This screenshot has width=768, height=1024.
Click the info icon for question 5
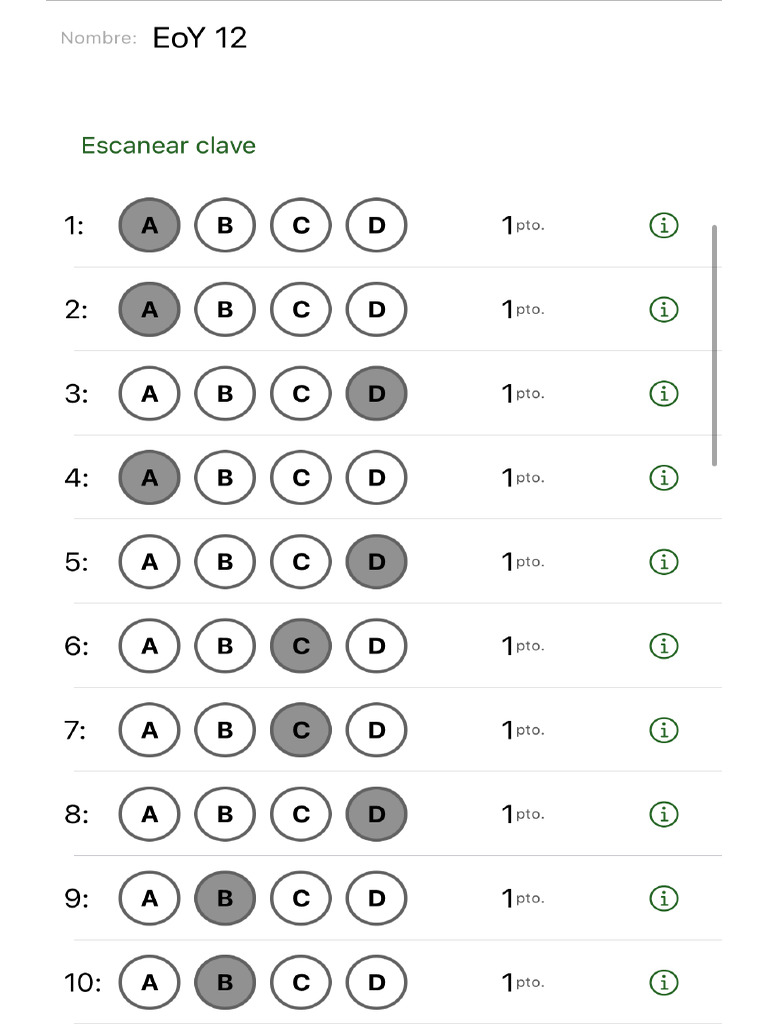point(663,562)
